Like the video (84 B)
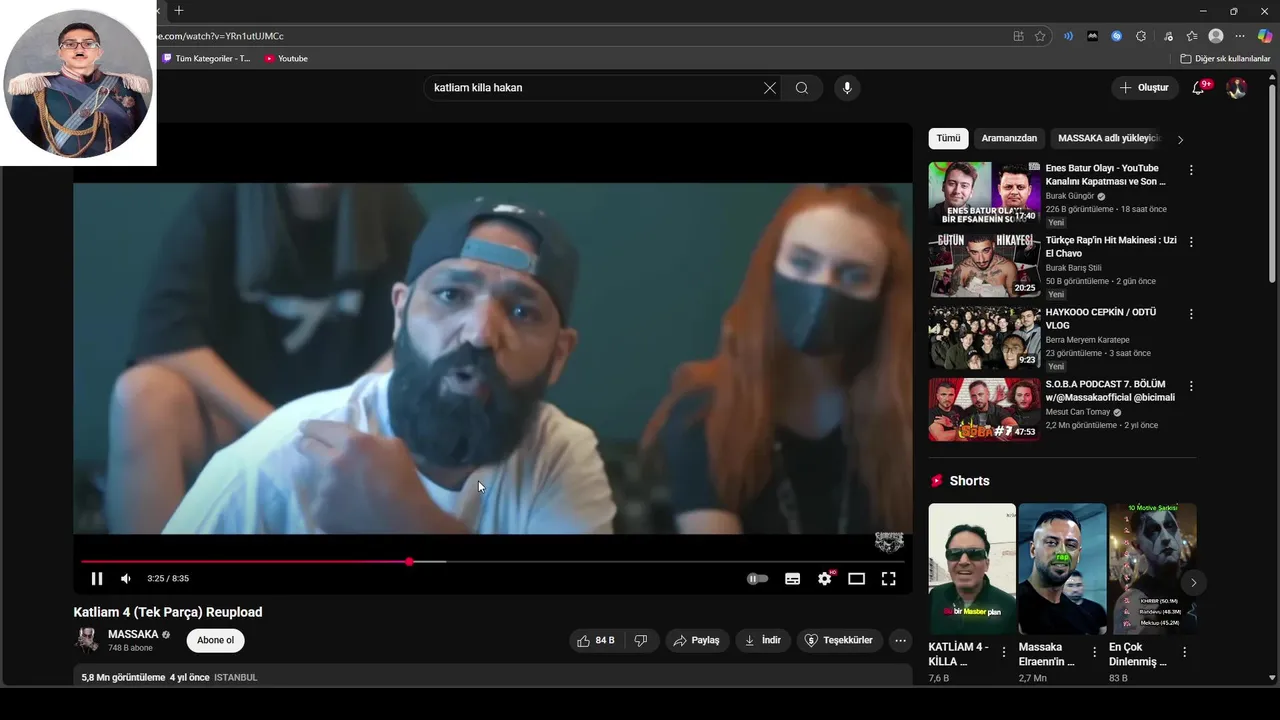This screenshot has height=720, width=1280. click(x=596, y=640)
